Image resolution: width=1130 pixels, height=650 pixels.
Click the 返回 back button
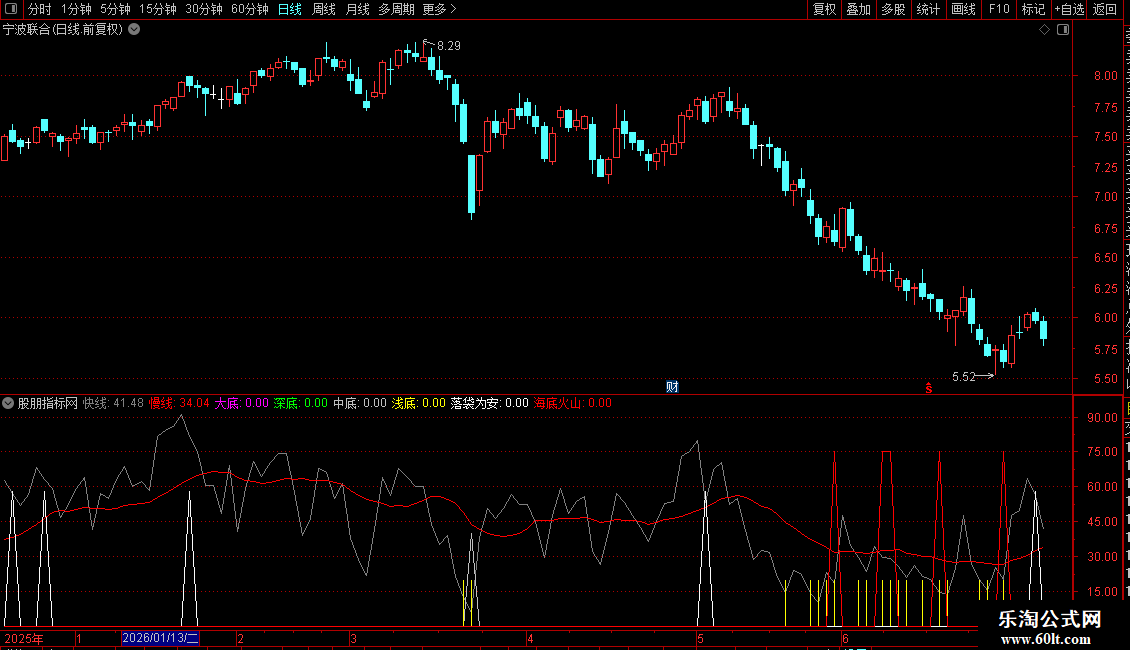point(1104,9)
